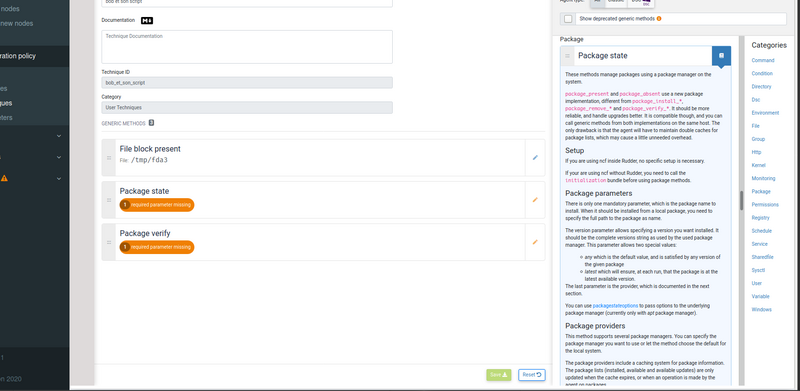Image resolution: width=800 pixels, height=391 pixels.
Task: Click the Reset button
Action: 532,375
